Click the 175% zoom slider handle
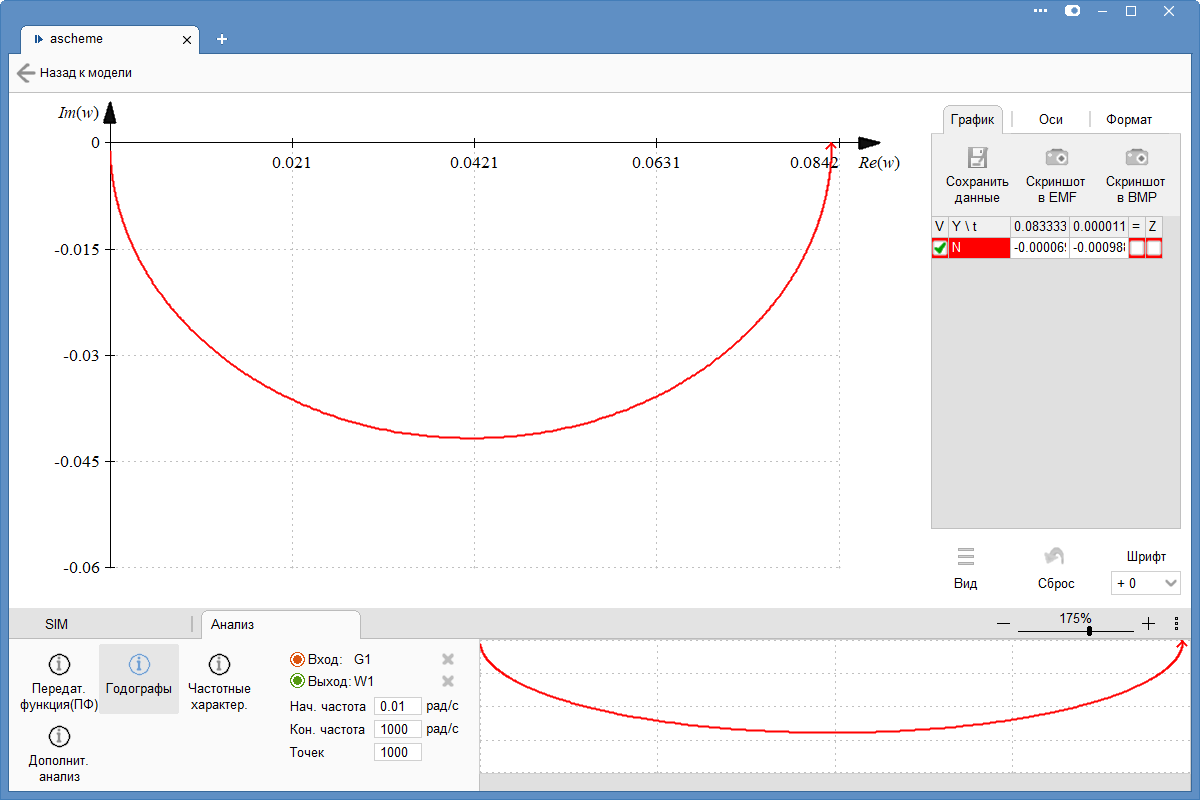The width and height of the screenshot is (1200, 800). (1089, 631)
